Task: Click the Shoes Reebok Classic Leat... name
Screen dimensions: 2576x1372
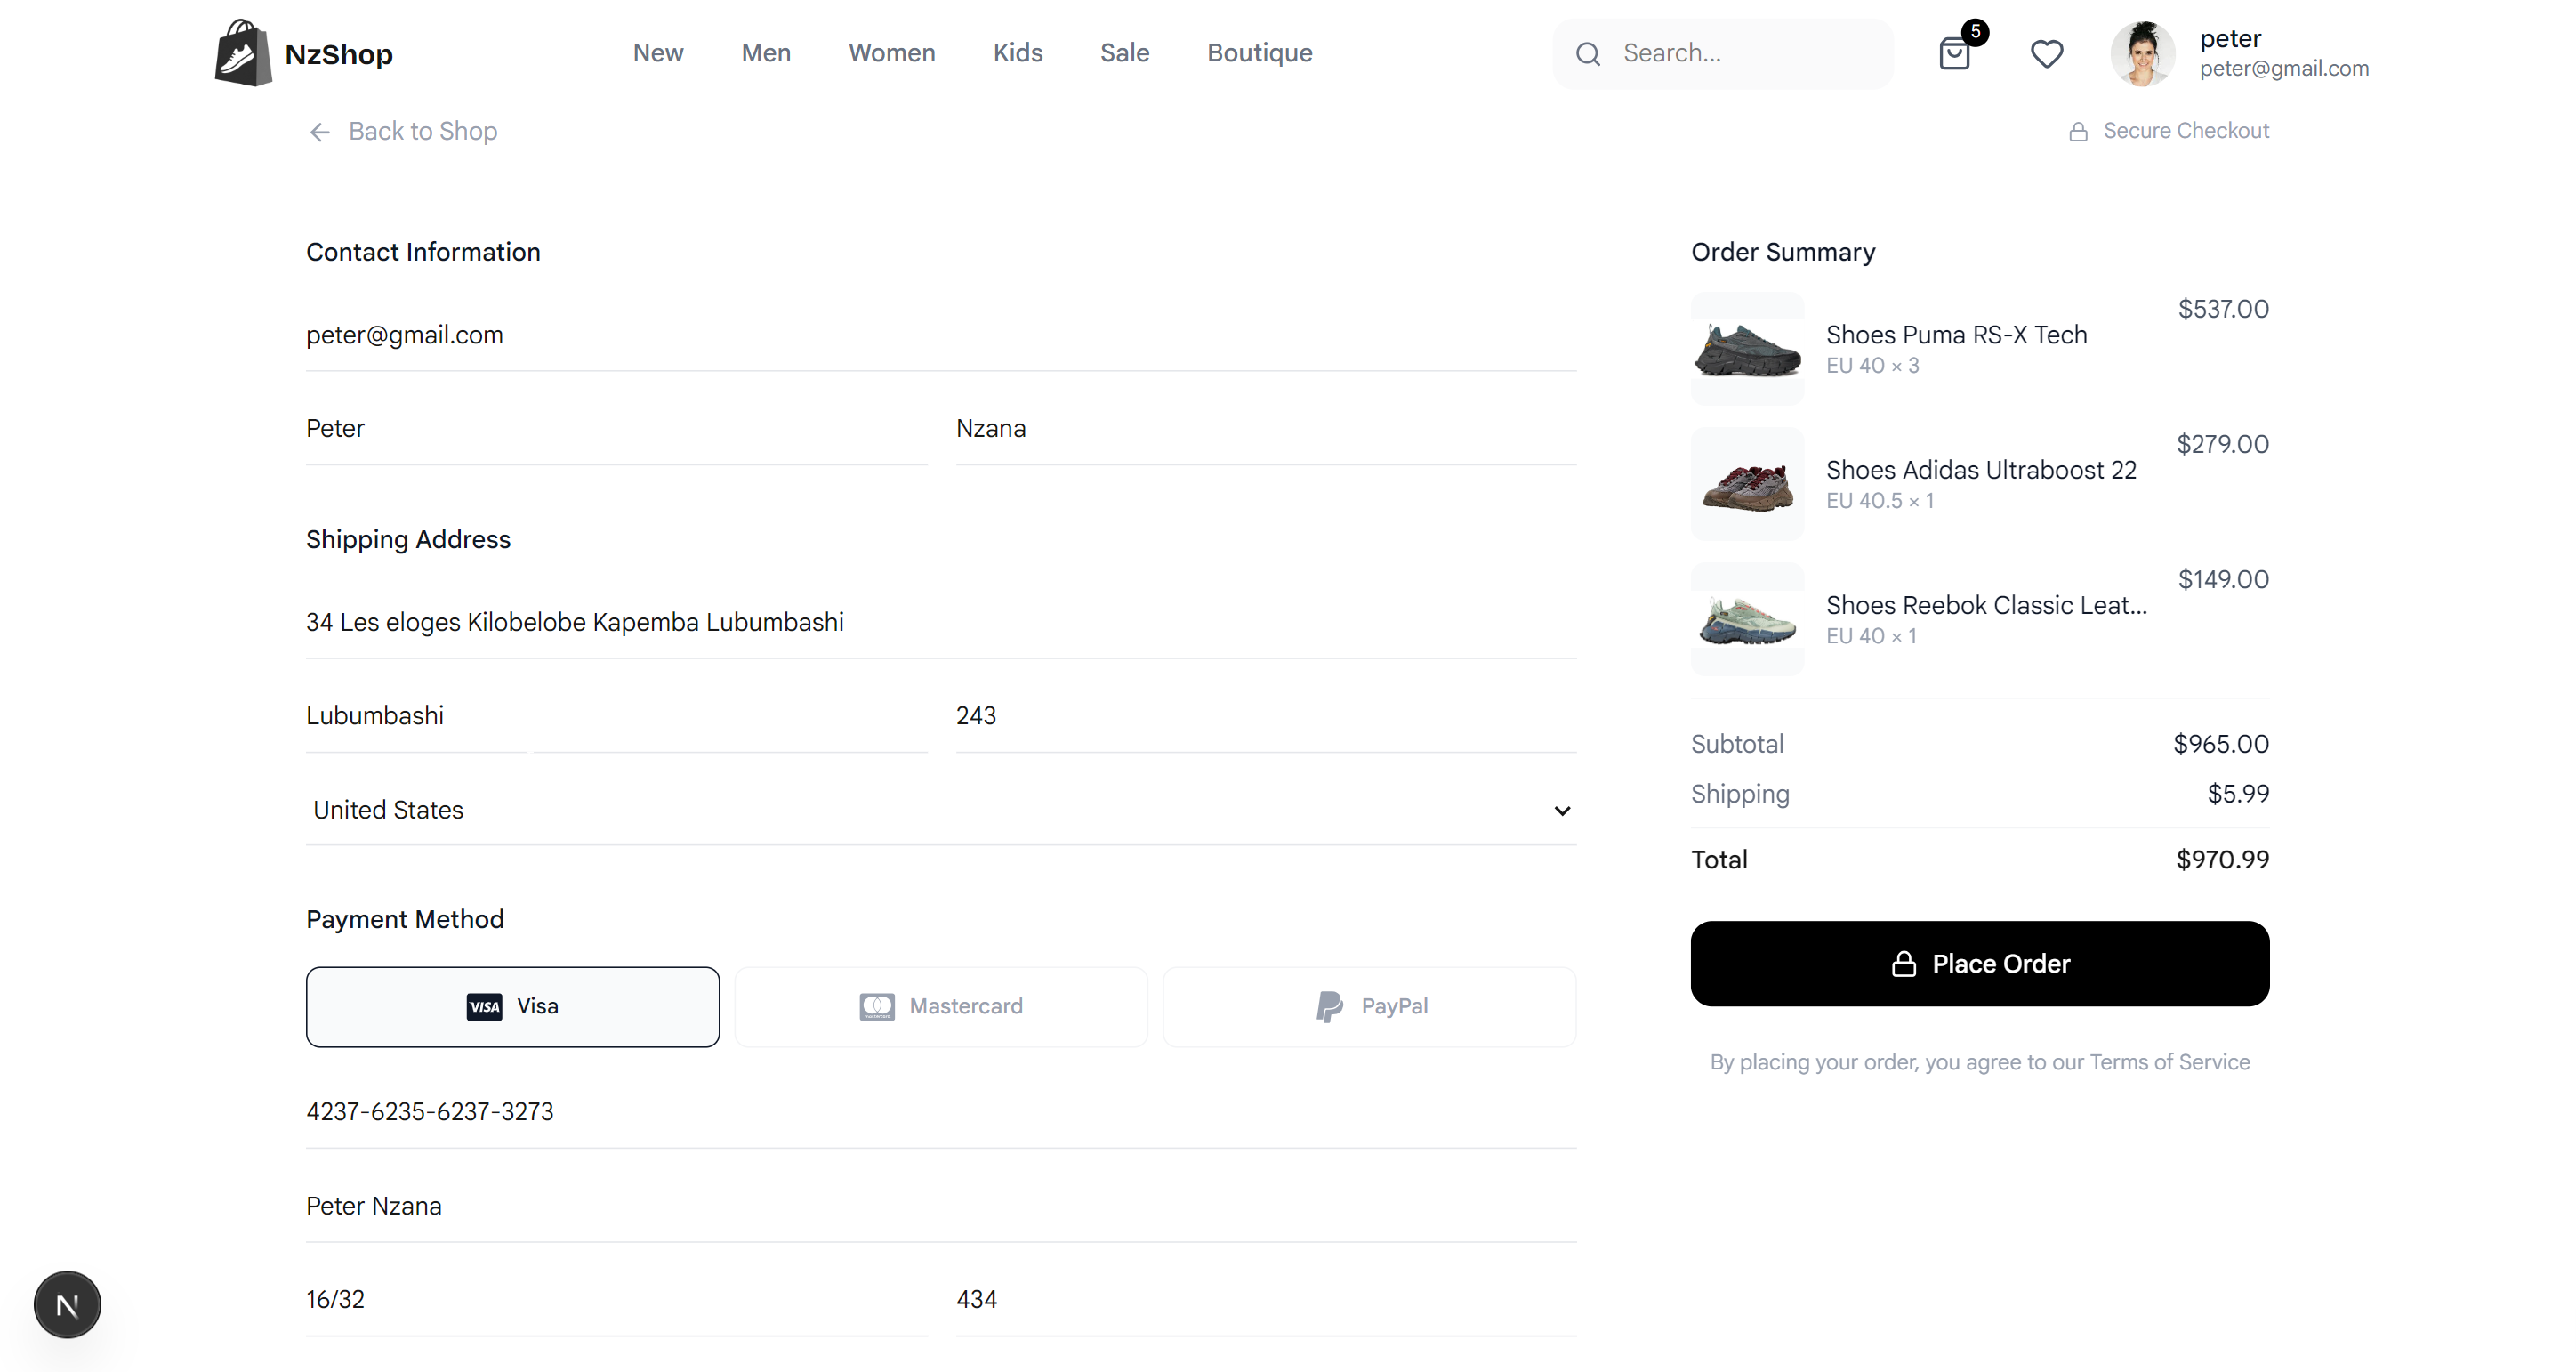Action: coord(1986,605)
